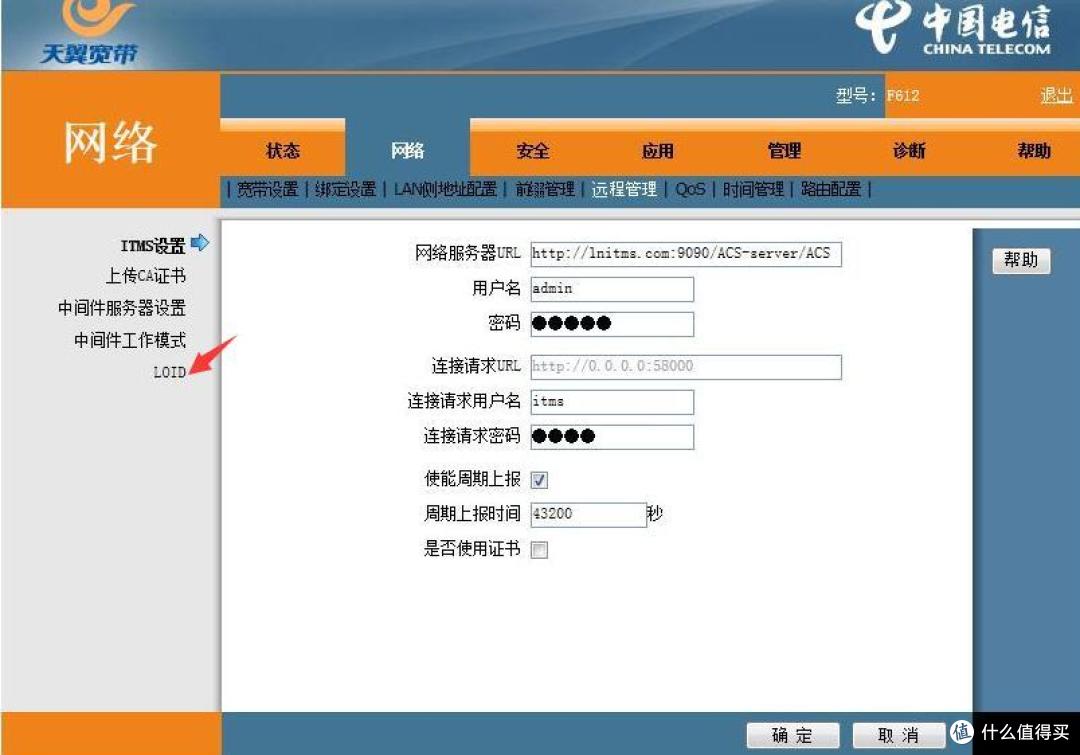
Task: Focus the 周期上报时间 input field
Action: coord(588,515)
